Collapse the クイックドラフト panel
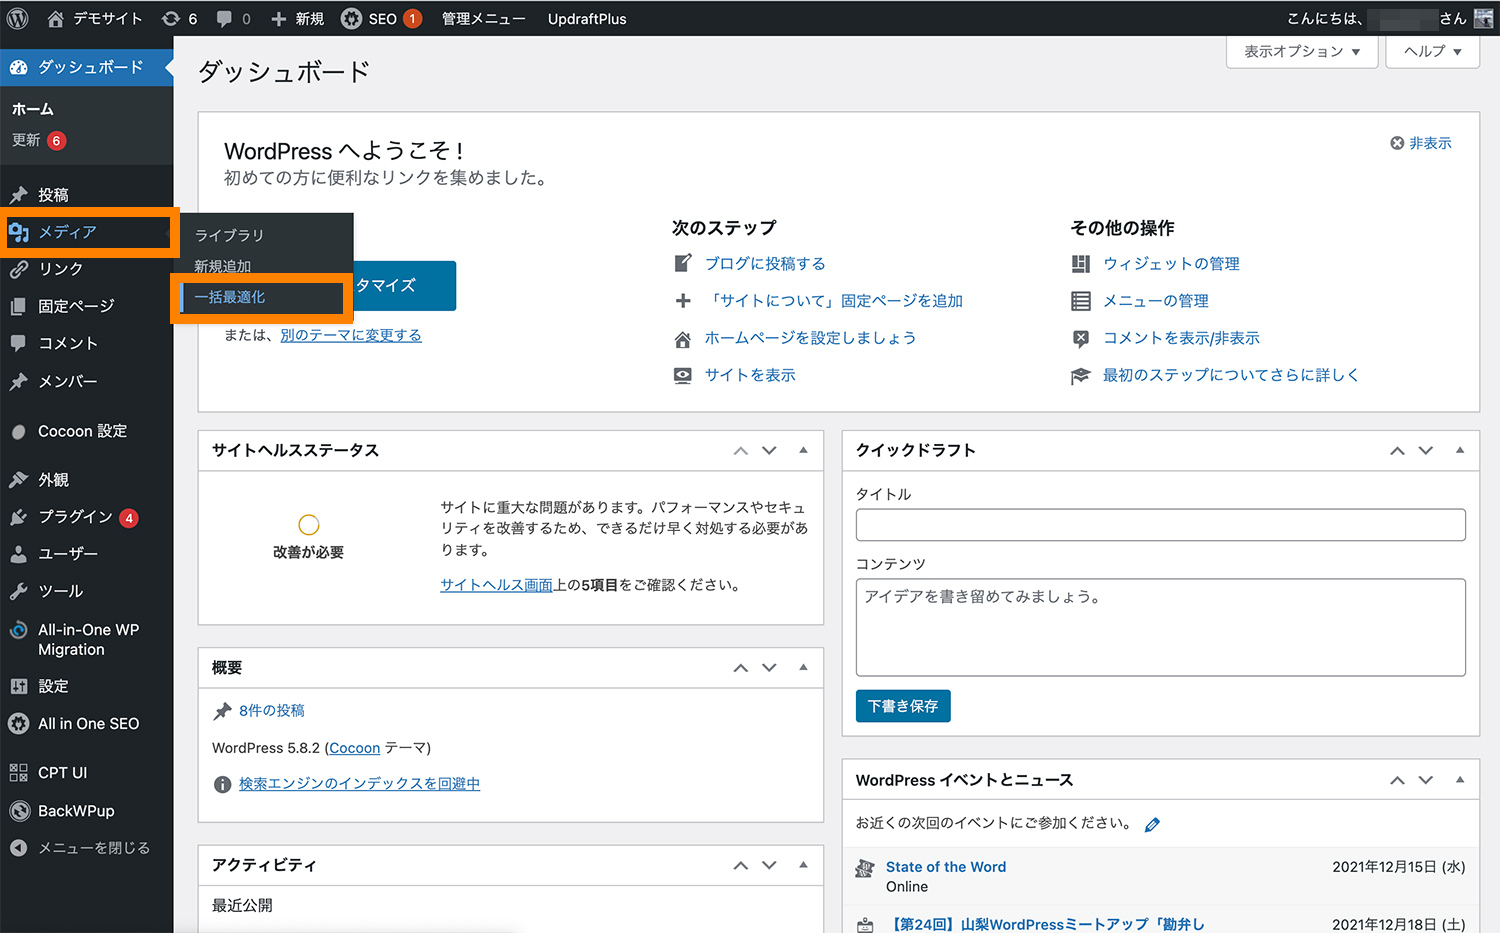This screenshot has height=933, width=1500. (1459, 450)
